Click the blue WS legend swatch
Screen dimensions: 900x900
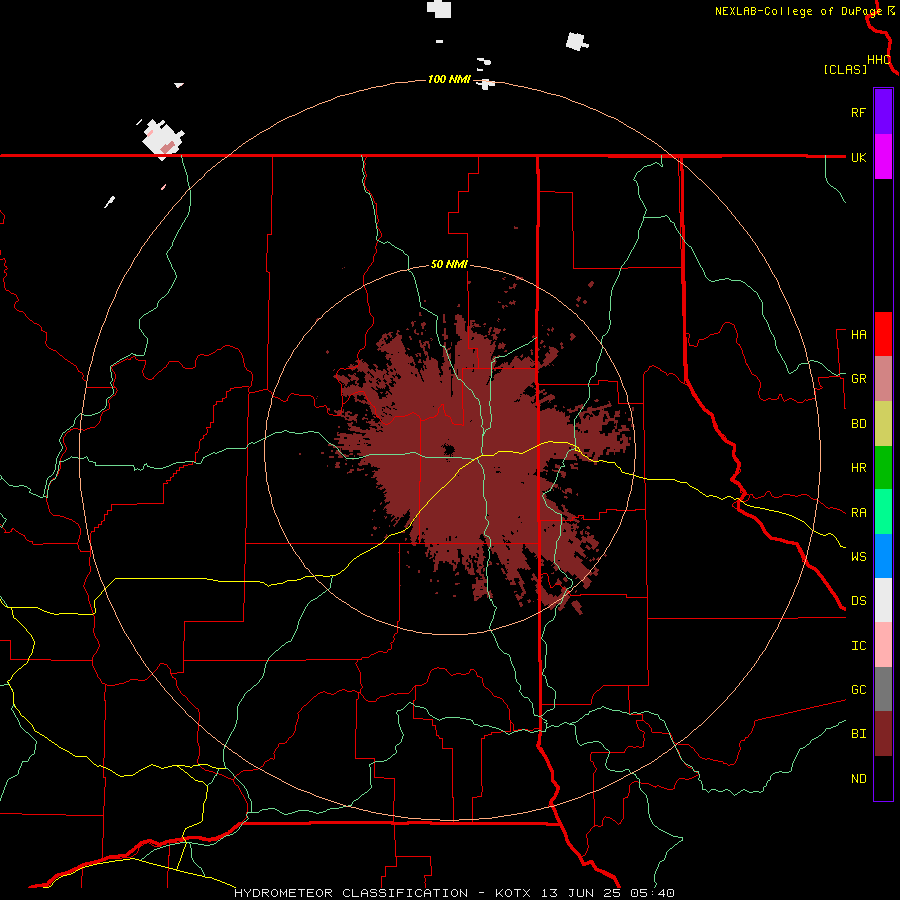[x=883, y=556]
